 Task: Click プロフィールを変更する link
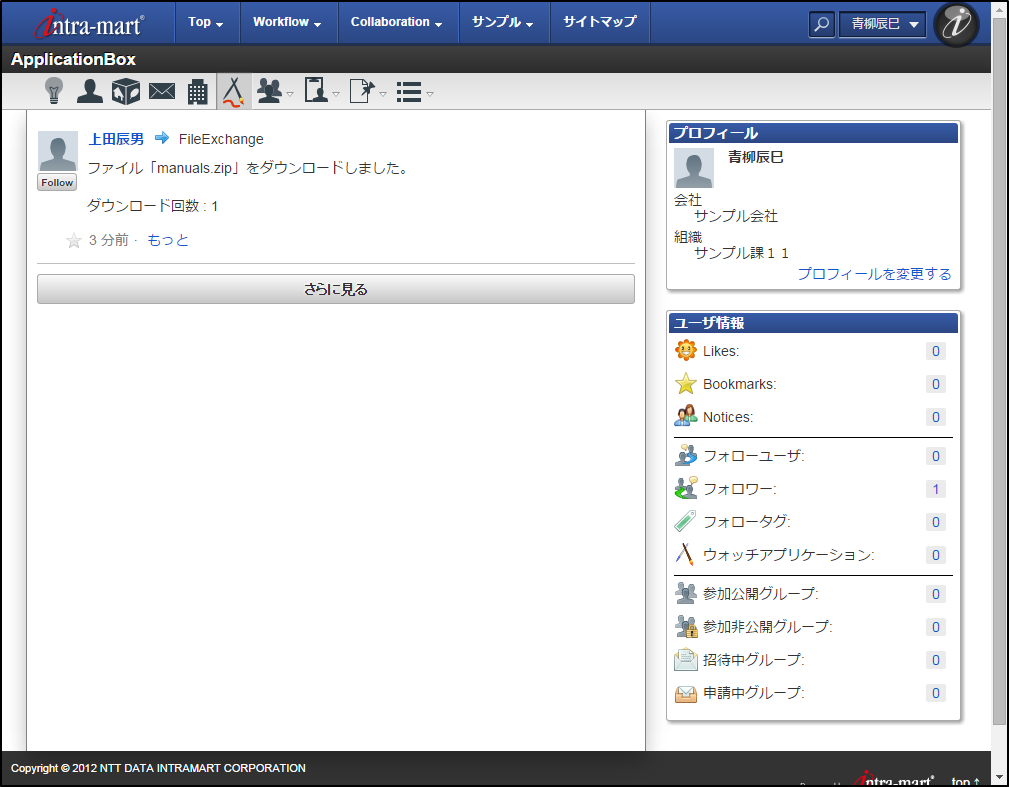point(874,274)
